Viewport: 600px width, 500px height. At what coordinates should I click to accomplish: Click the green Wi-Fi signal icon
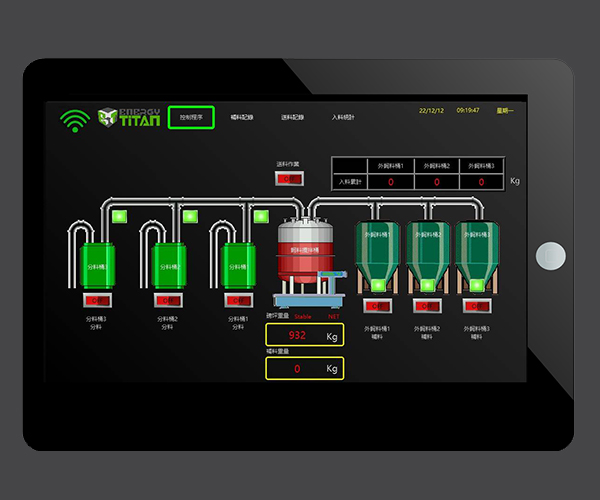coord(74,120)
